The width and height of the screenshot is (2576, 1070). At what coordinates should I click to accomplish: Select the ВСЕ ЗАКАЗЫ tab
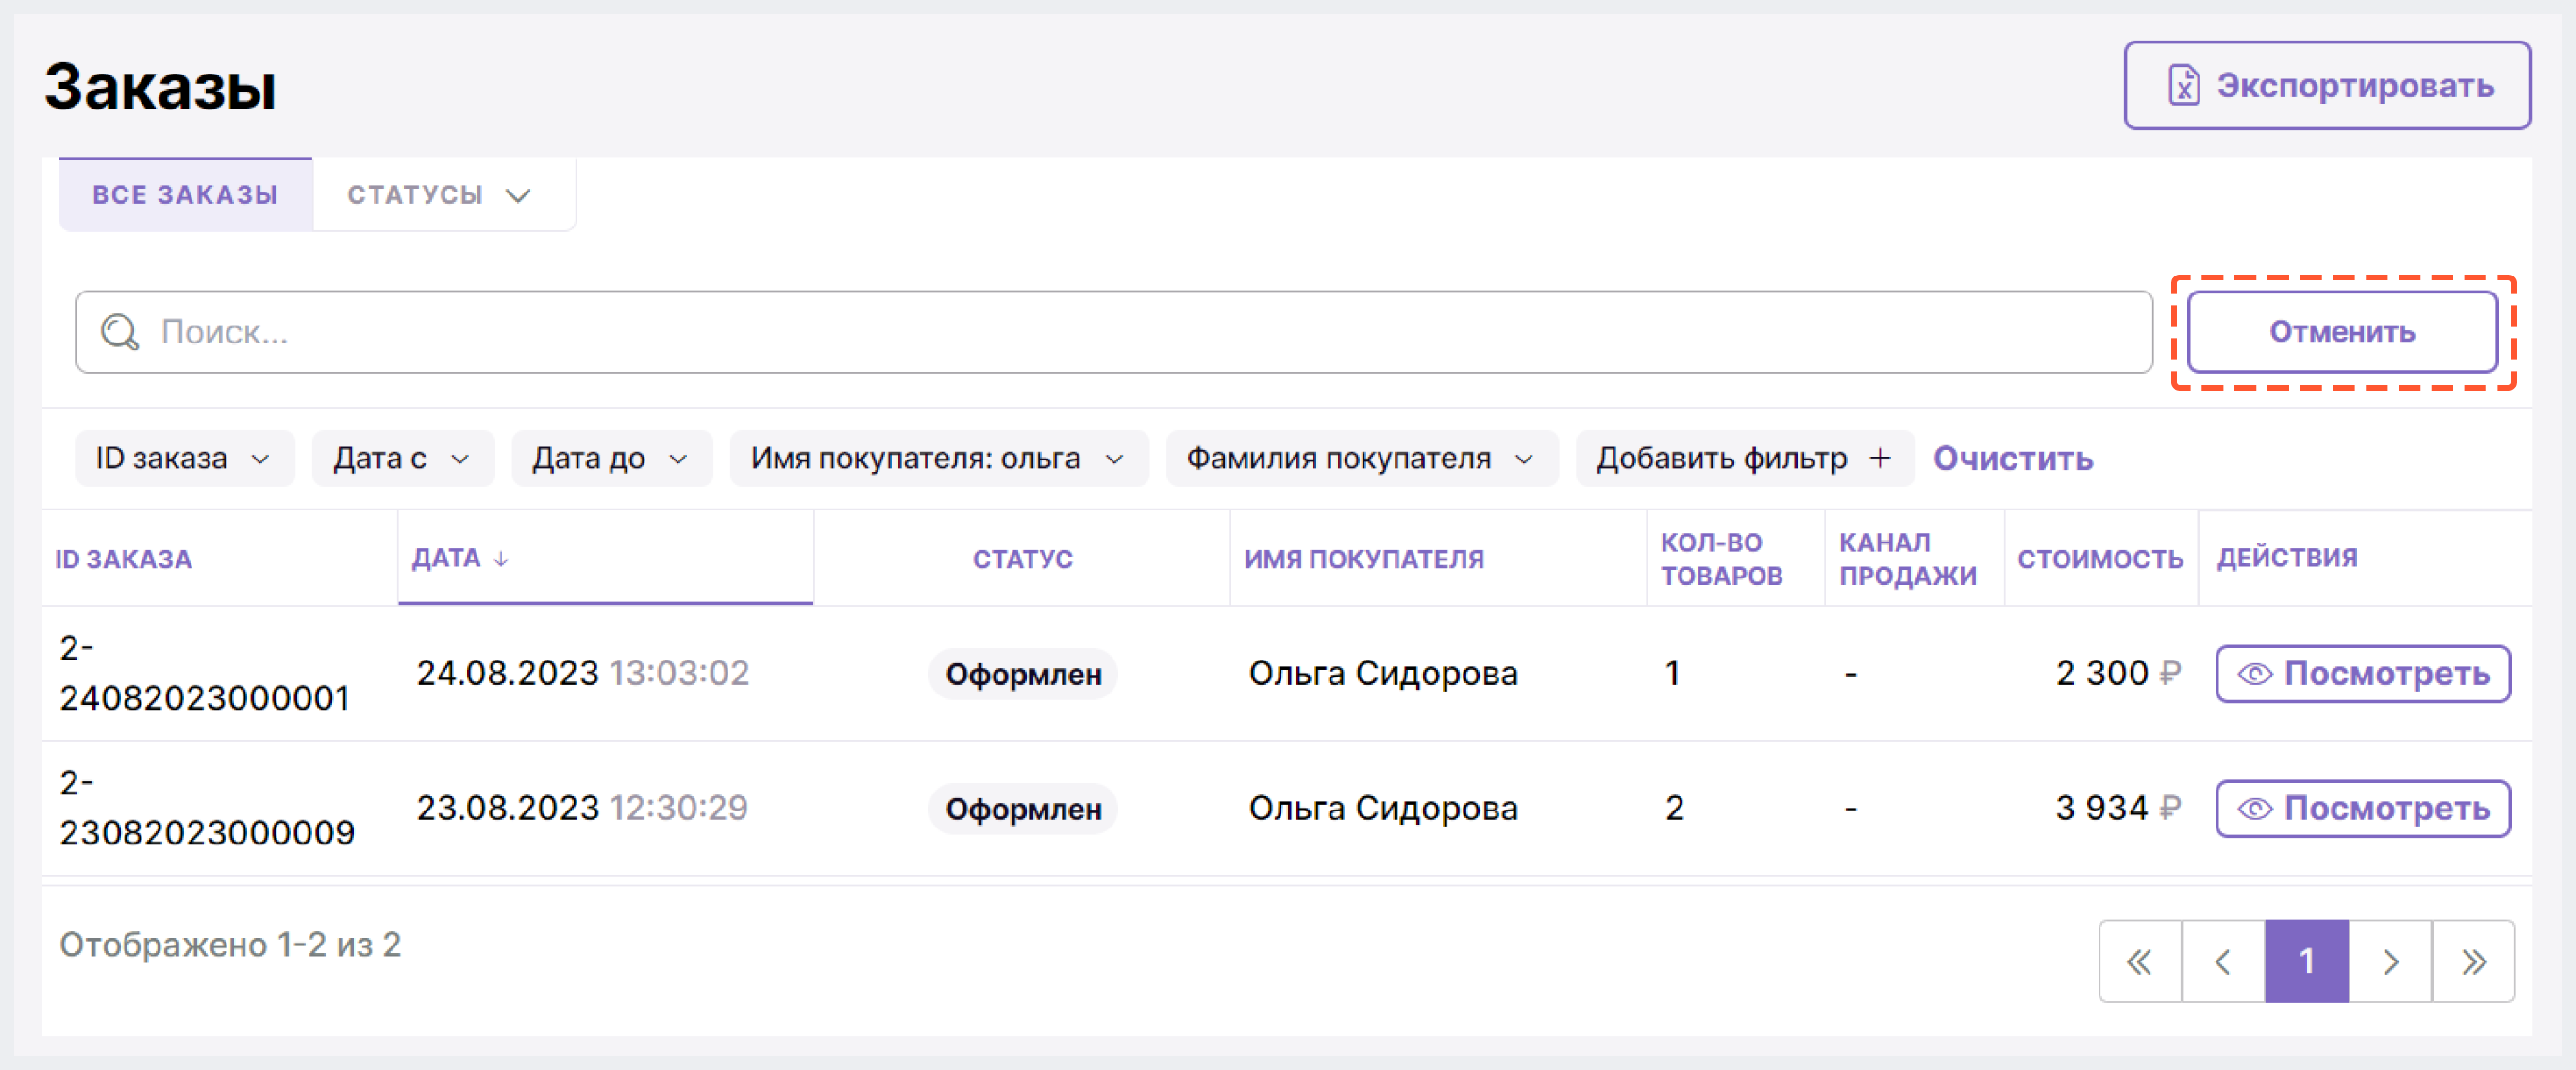pyautogui.click(x=186, y=195)
